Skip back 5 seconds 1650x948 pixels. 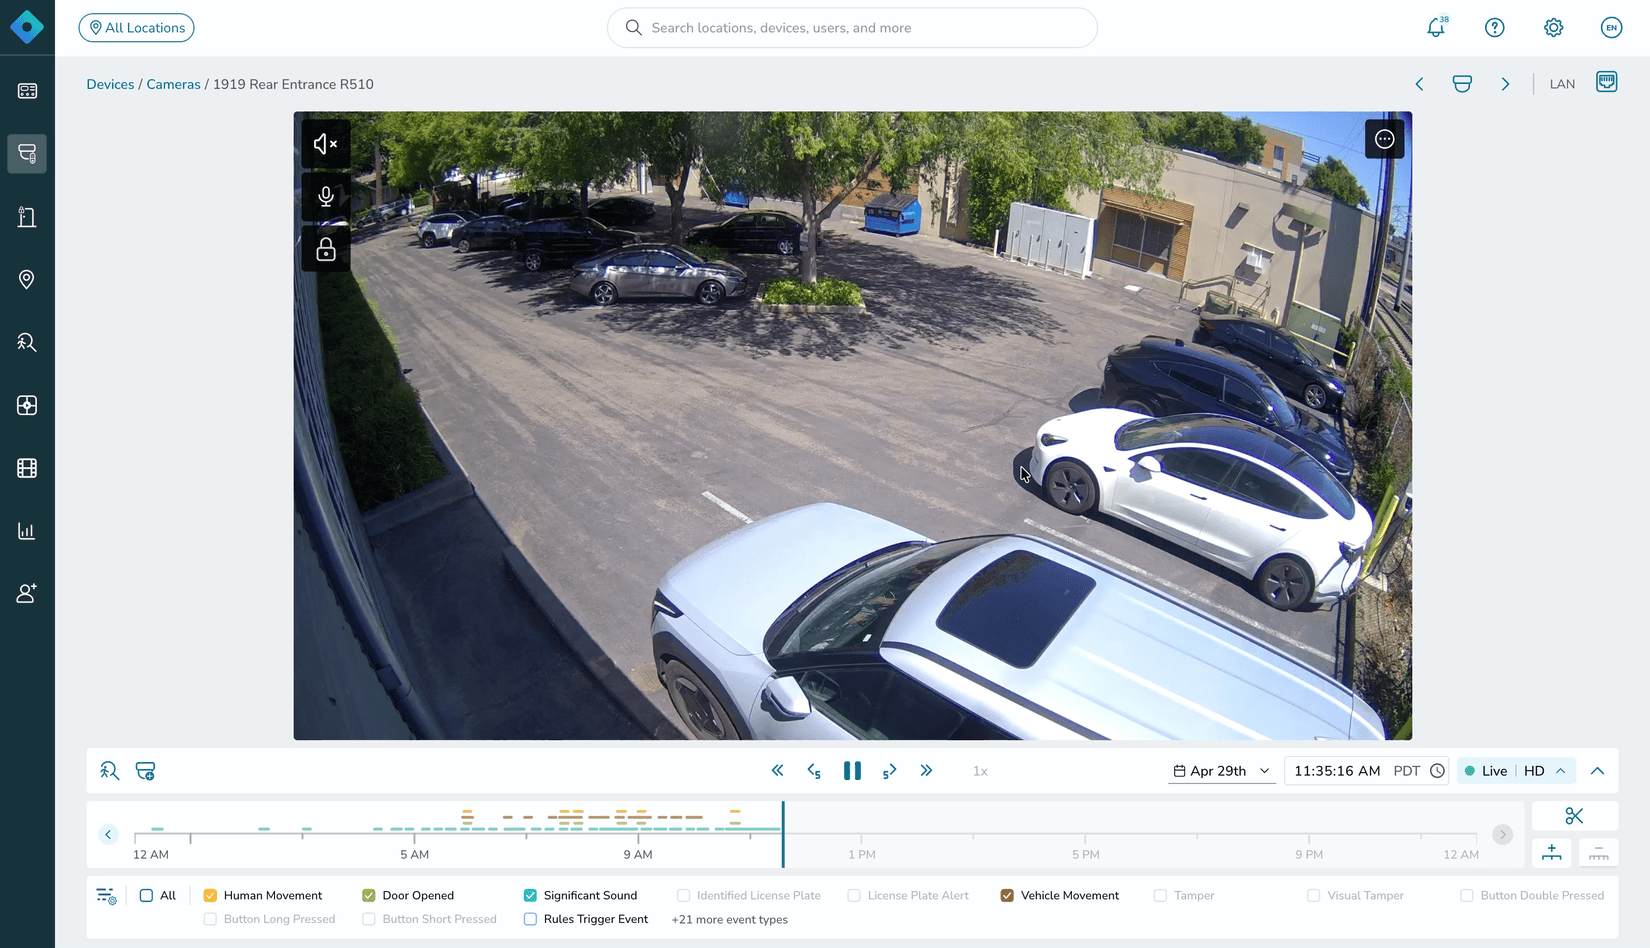pos(814,771)
